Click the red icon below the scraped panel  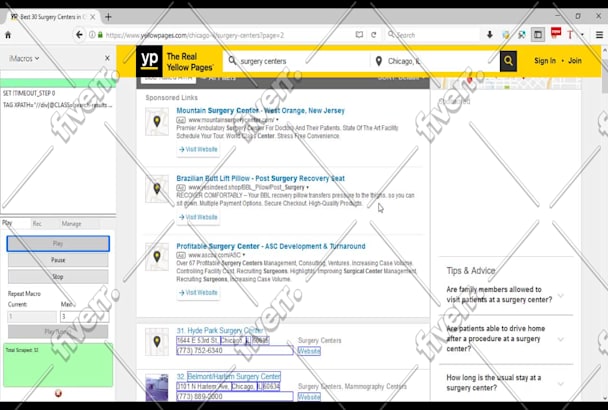58,393
